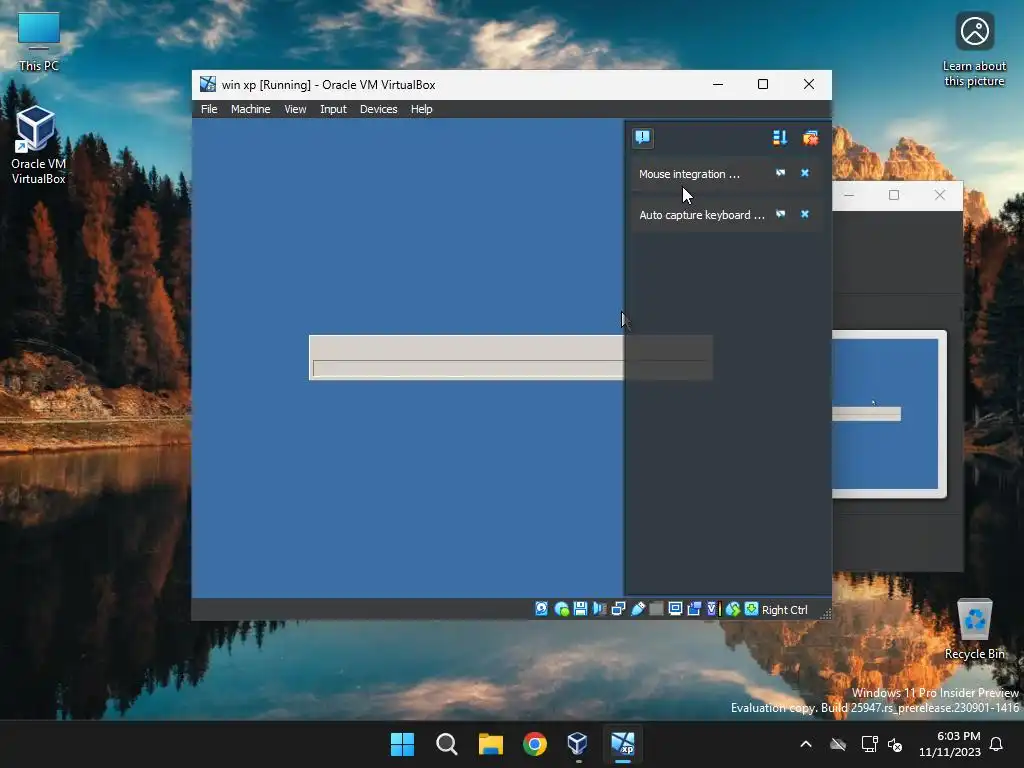Click the network adapters status bar indicator
The image size is (1024, 768).
[x=618, y=609]
